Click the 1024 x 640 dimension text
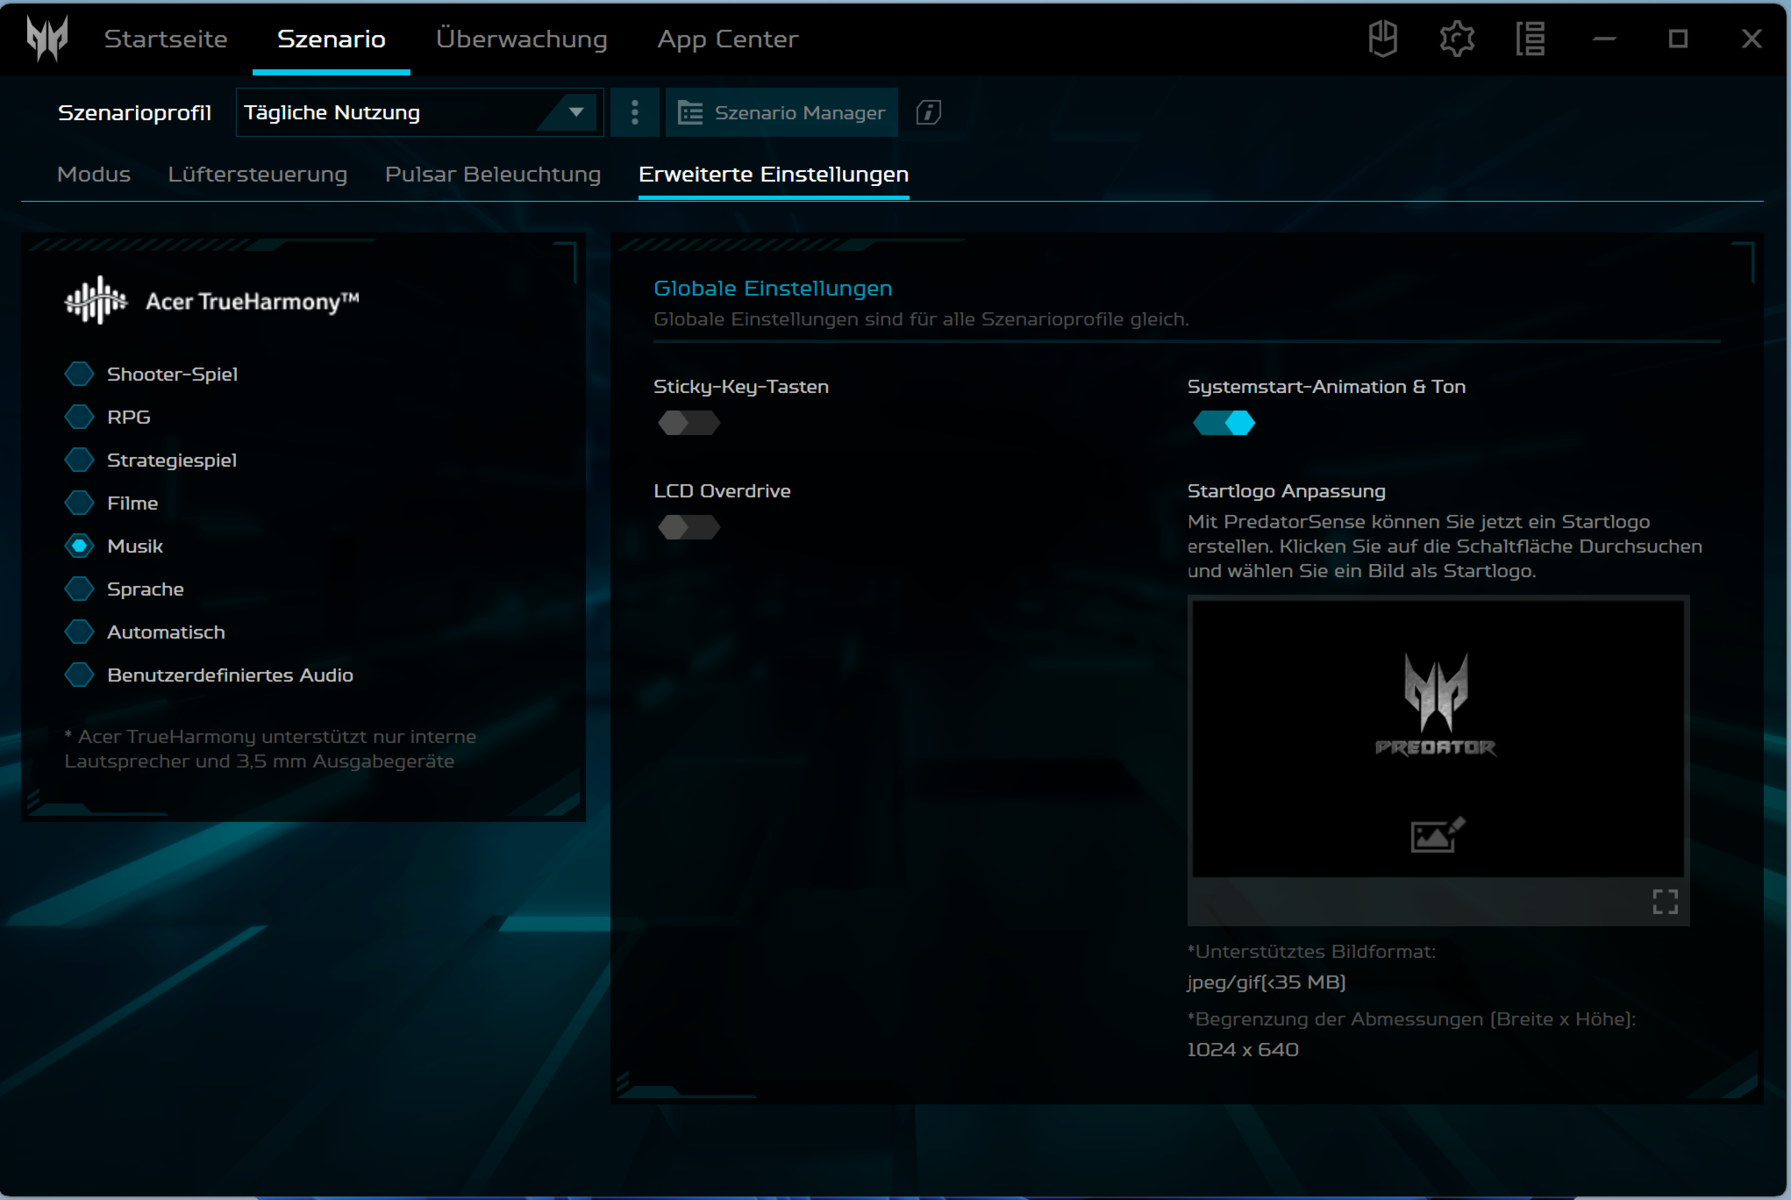Viewport: 1791px width, 1200px height. [1243, 1050]
